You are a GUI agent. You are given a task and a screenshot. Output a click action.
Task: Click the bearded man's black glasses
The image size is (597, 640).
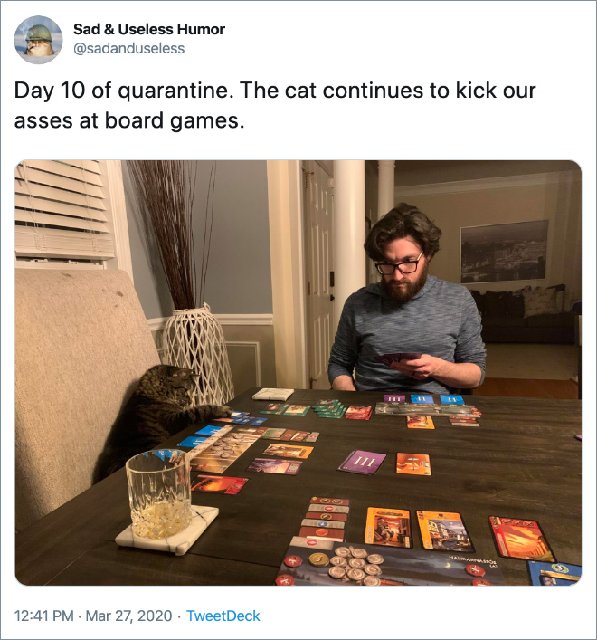click(x=399, y=266)
